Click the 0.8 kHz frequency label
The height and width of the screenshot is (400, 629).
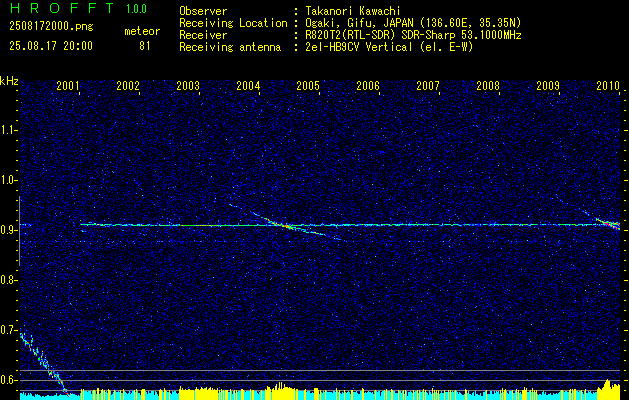pyautogui.click(x=9, y=280)
